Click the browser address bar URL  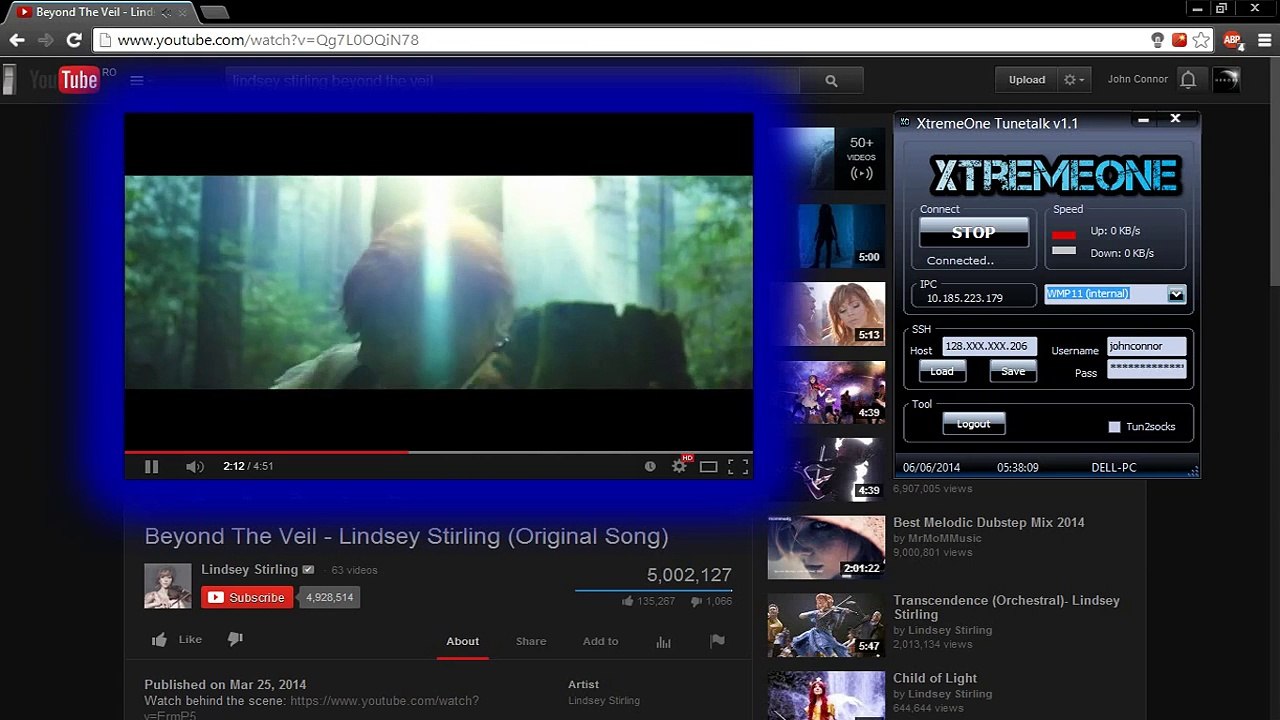click(x=268, y=40)
